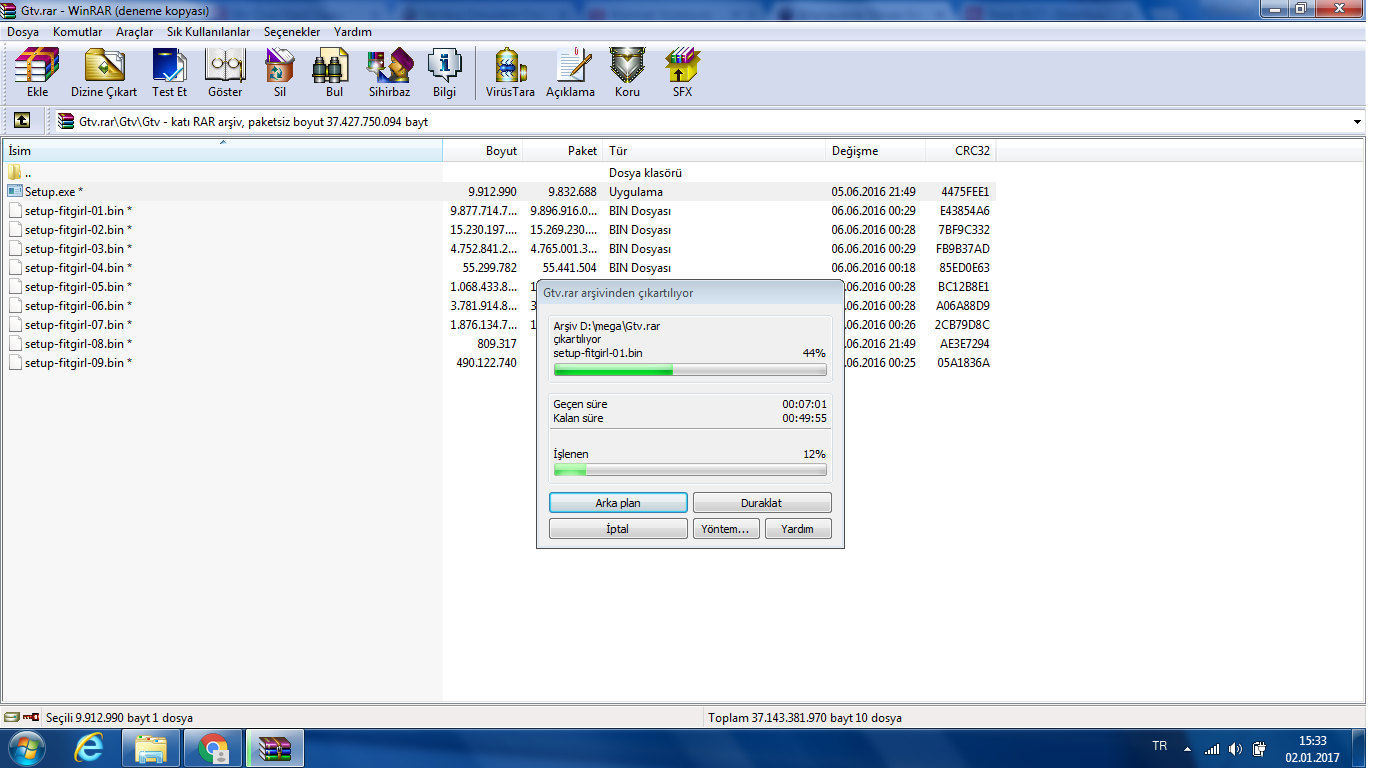Click the file extraction progress bar at 44%
Viewport: 1380px width, 769px height.
click(x=690, y=370)
